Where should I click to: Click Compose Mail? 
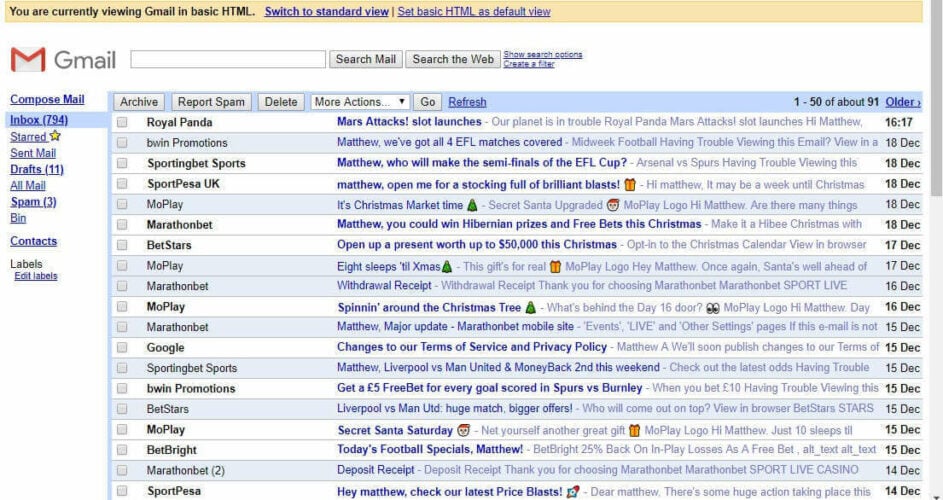47,99
